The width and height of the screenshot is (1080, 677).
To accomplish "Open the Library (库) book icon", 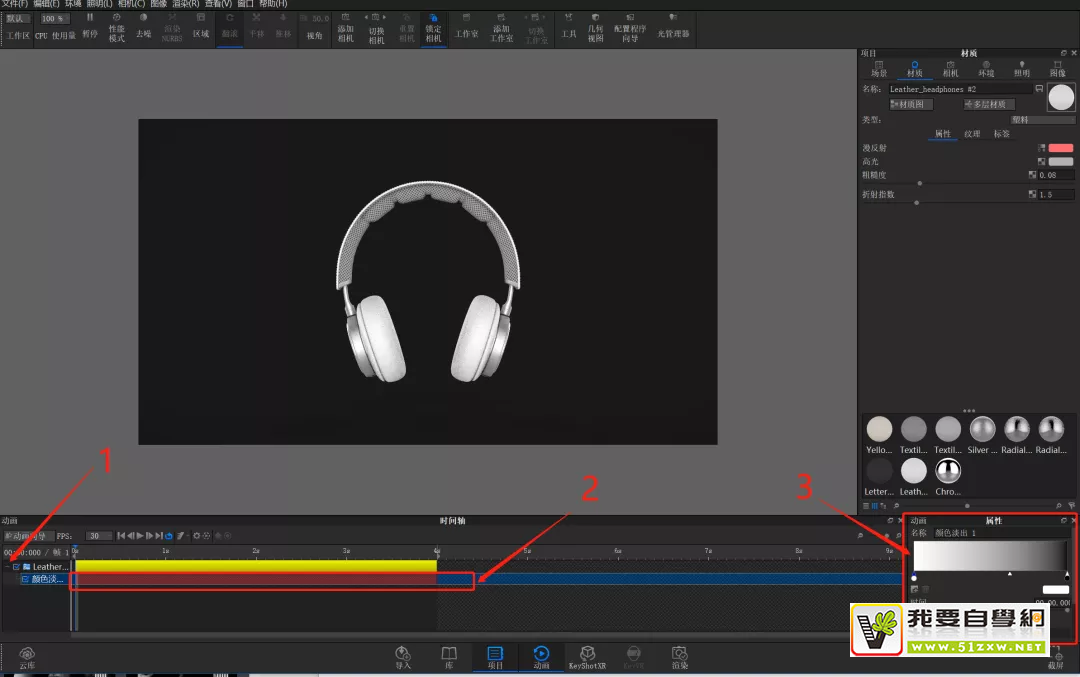I will click(x=449, y=656).
